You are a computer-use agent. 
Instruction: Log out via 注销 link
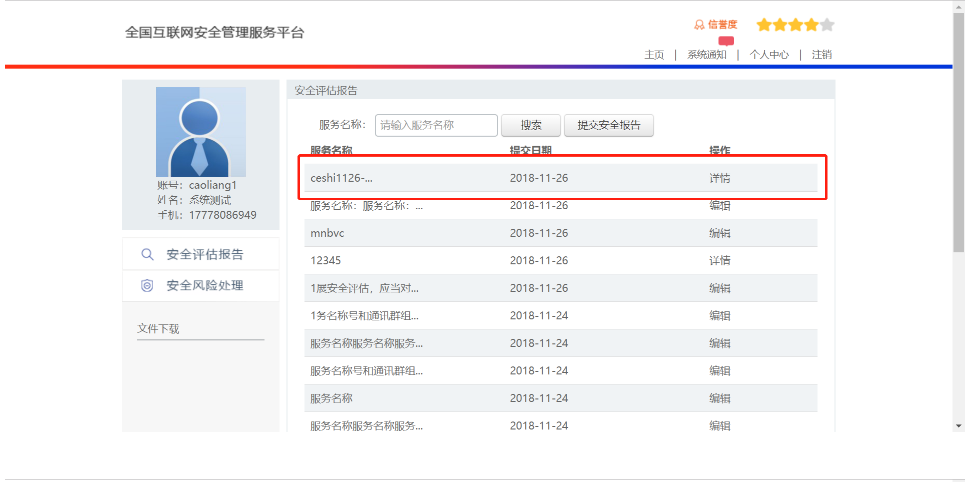pos(822,54)
